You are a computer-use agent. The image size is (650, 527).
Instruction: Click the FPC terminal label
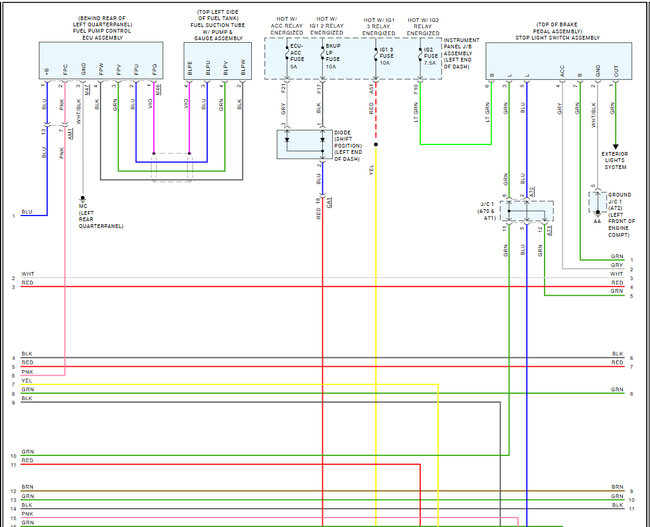coord(65,70)
